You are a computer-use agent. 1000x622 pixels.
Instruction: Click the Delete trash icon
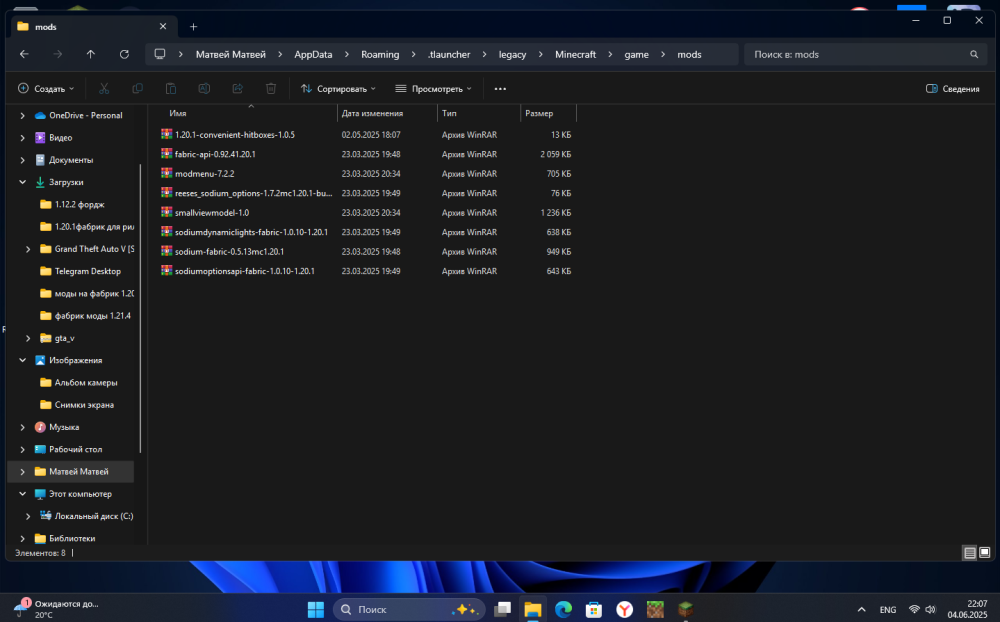click(271, 89)
